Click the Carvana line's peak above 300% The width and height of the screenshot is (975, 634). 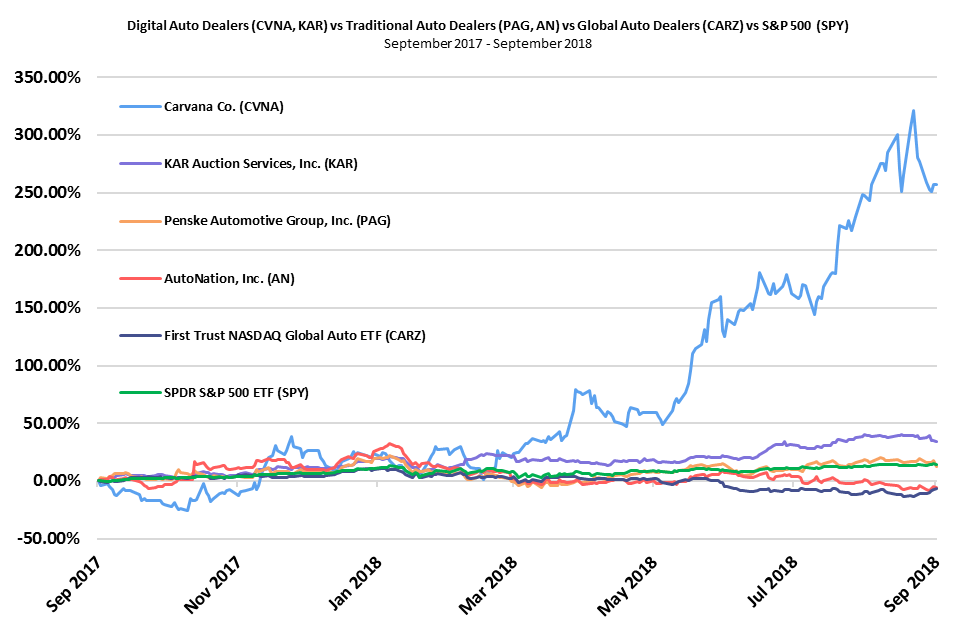point(913,111)
